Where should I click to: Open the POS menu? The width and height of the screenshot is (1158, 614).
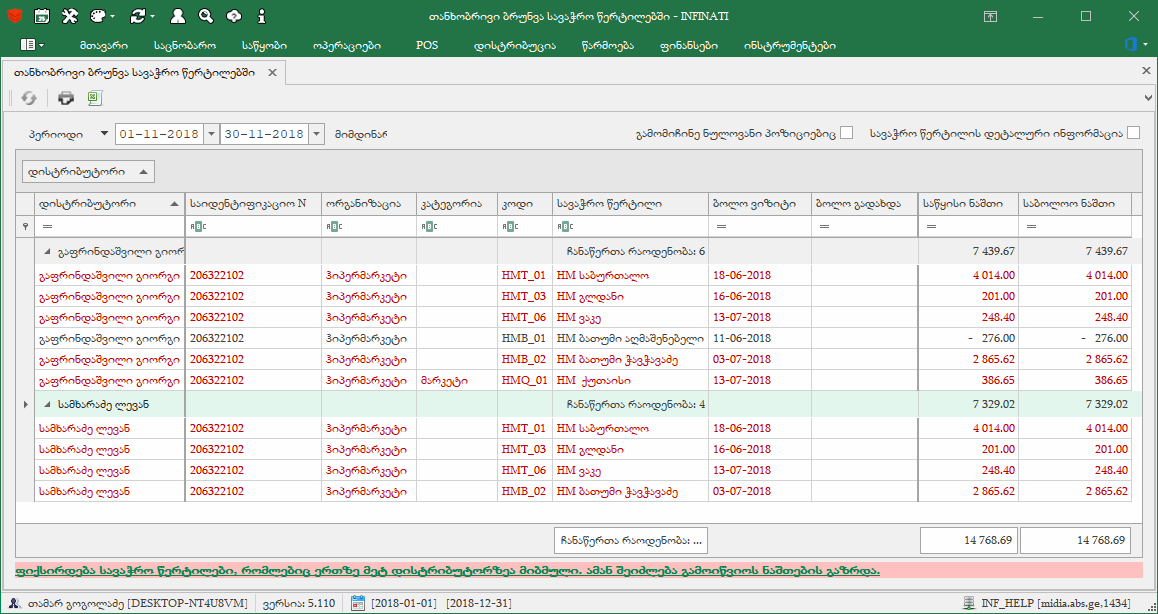pyautogui.click(x=427, y=45)
